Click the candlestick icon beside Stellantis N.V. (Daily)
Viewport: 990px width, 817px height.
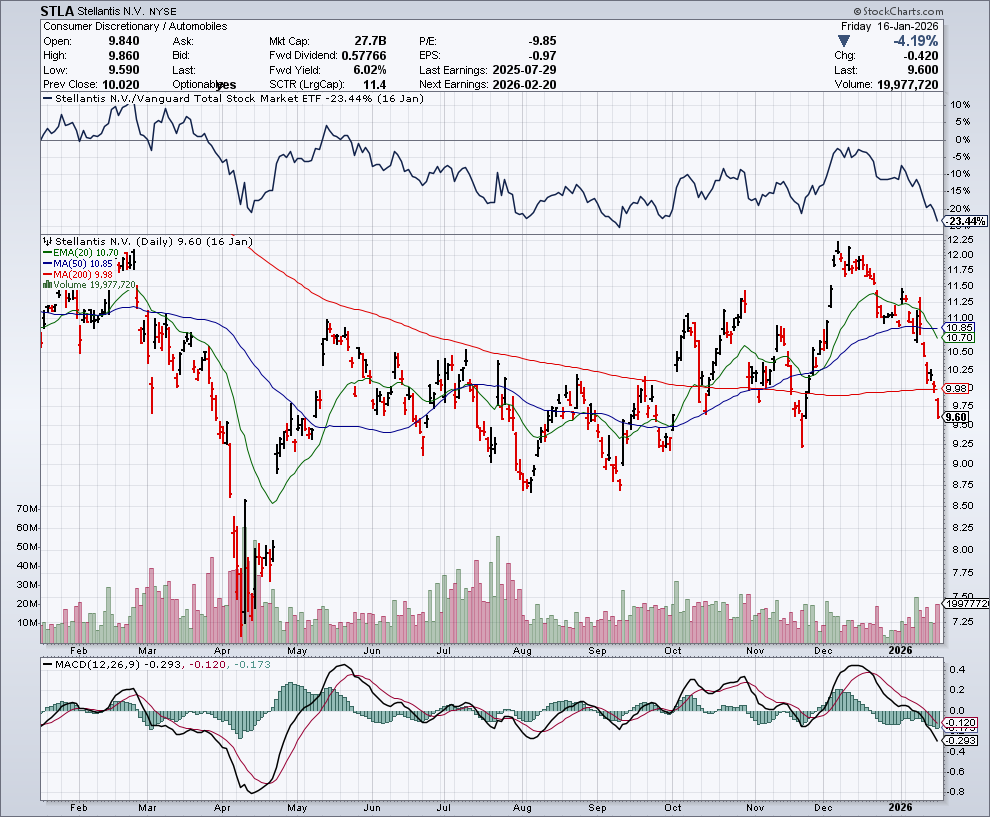[45, 241]
